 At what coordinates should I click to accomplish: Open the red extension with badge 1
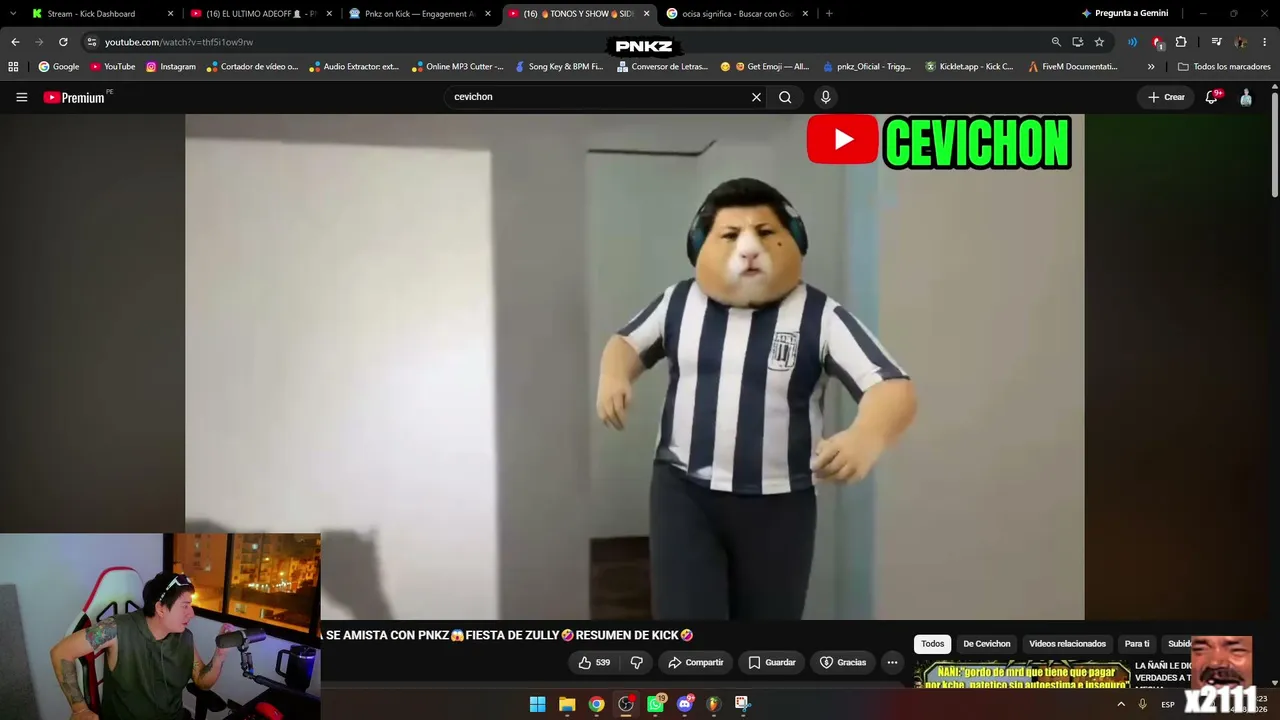[1157, 42]
